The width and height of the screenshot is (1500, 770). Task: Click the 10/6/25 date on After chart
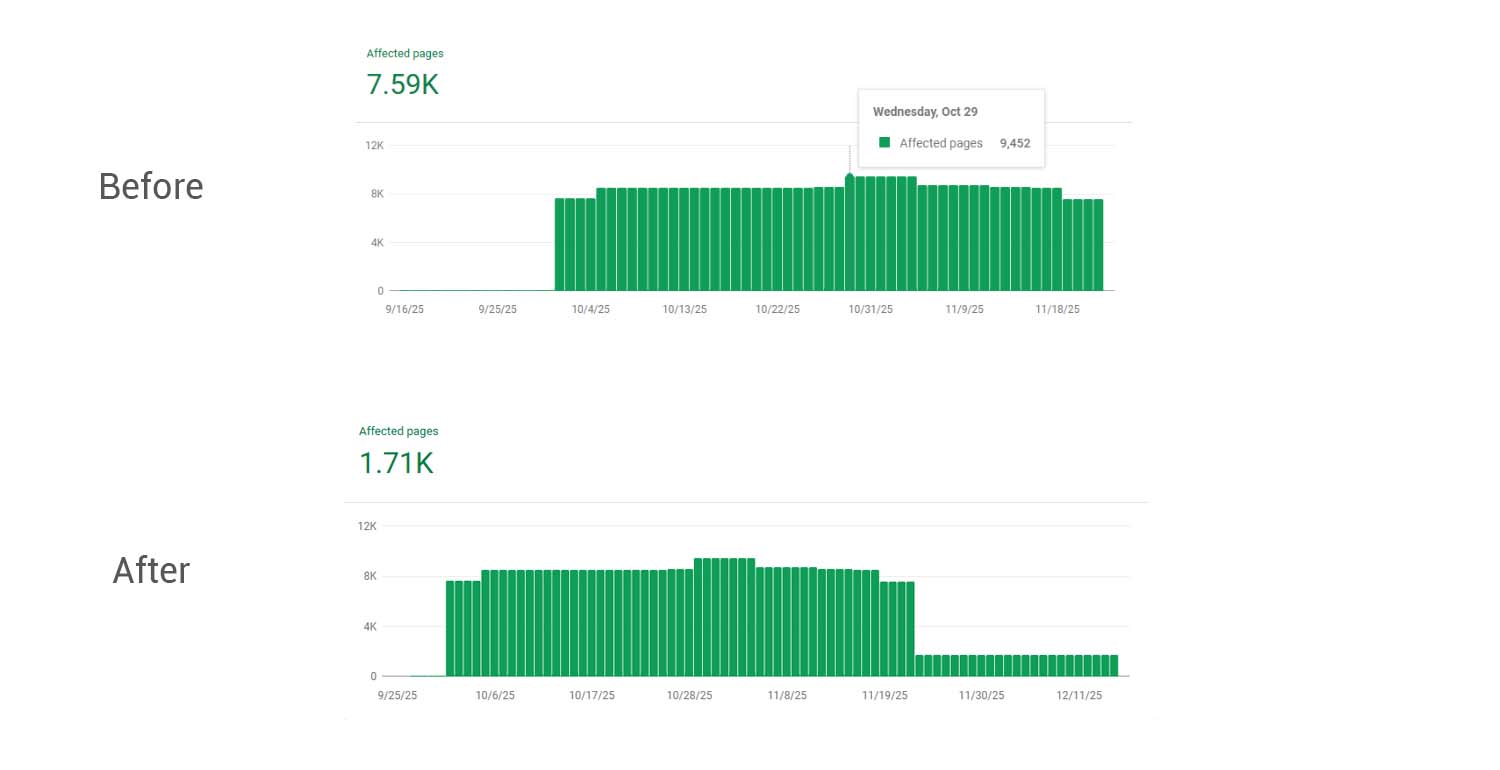point(495,695)
